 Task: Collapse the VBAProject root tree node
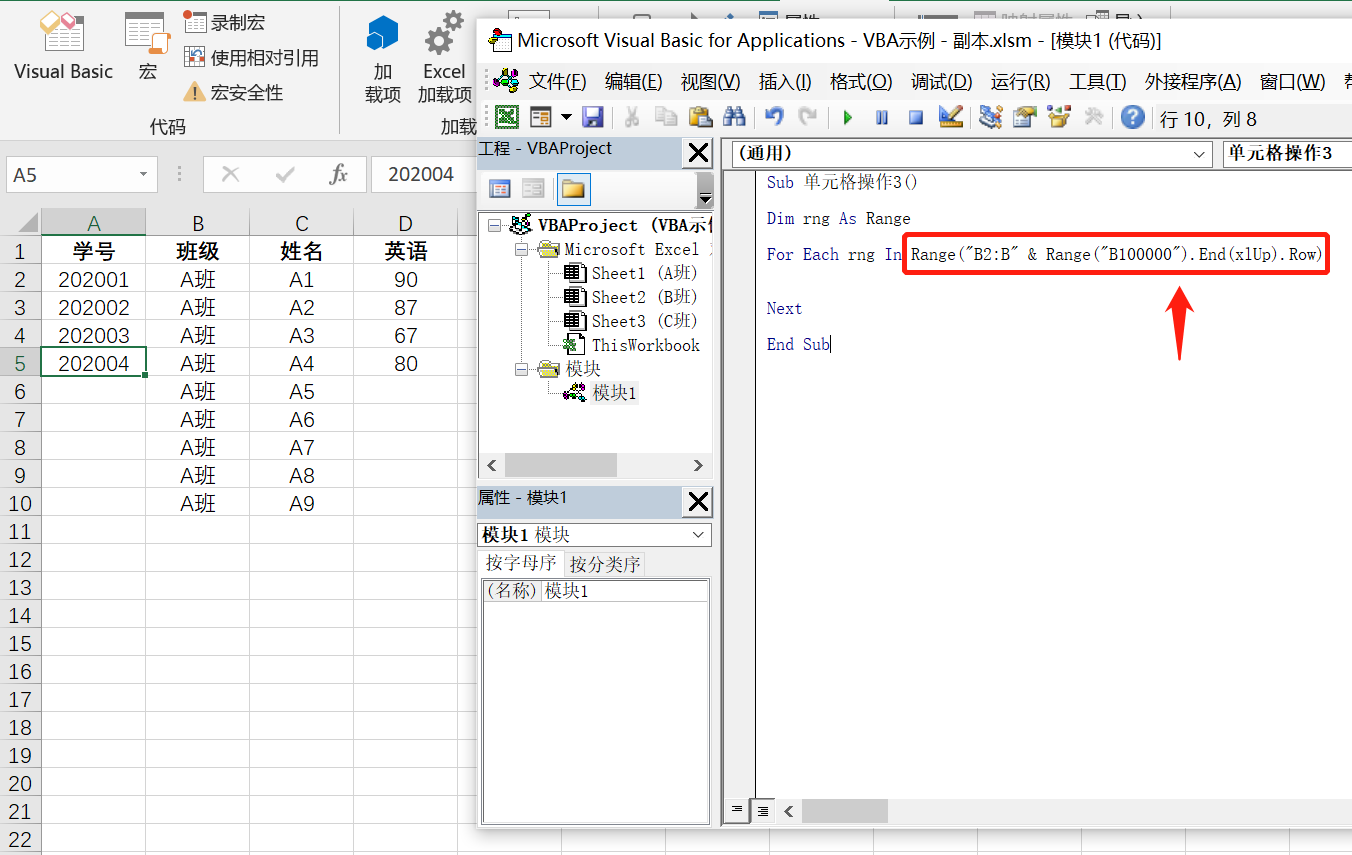click(495, 225)
